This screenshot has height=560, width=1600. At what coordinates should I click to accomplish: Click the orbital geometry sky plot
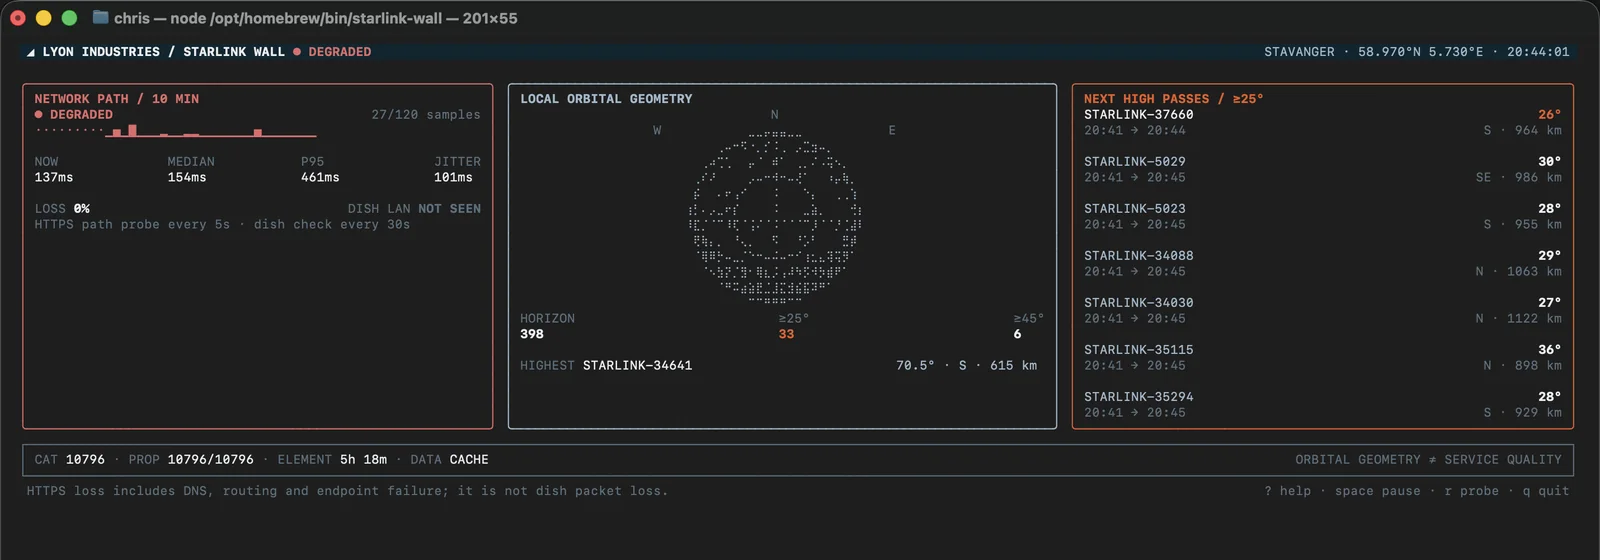click(775, 215)
